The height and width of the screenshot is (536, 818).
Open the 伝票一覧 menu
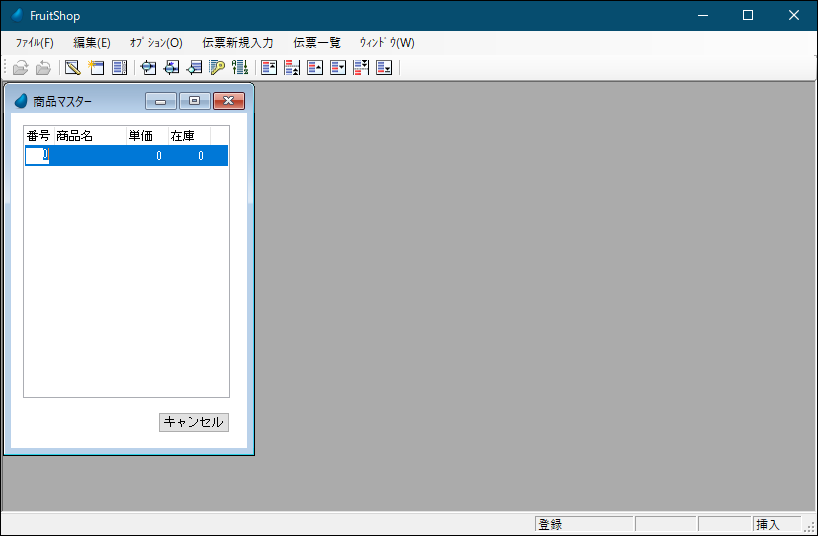pyautogui.click(x=317, y=43)
